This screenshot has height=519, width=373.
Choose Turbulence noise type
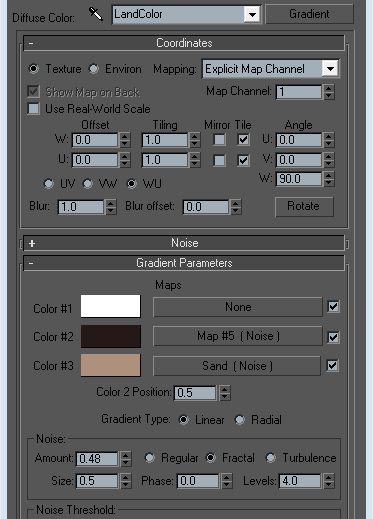point(271,458)
